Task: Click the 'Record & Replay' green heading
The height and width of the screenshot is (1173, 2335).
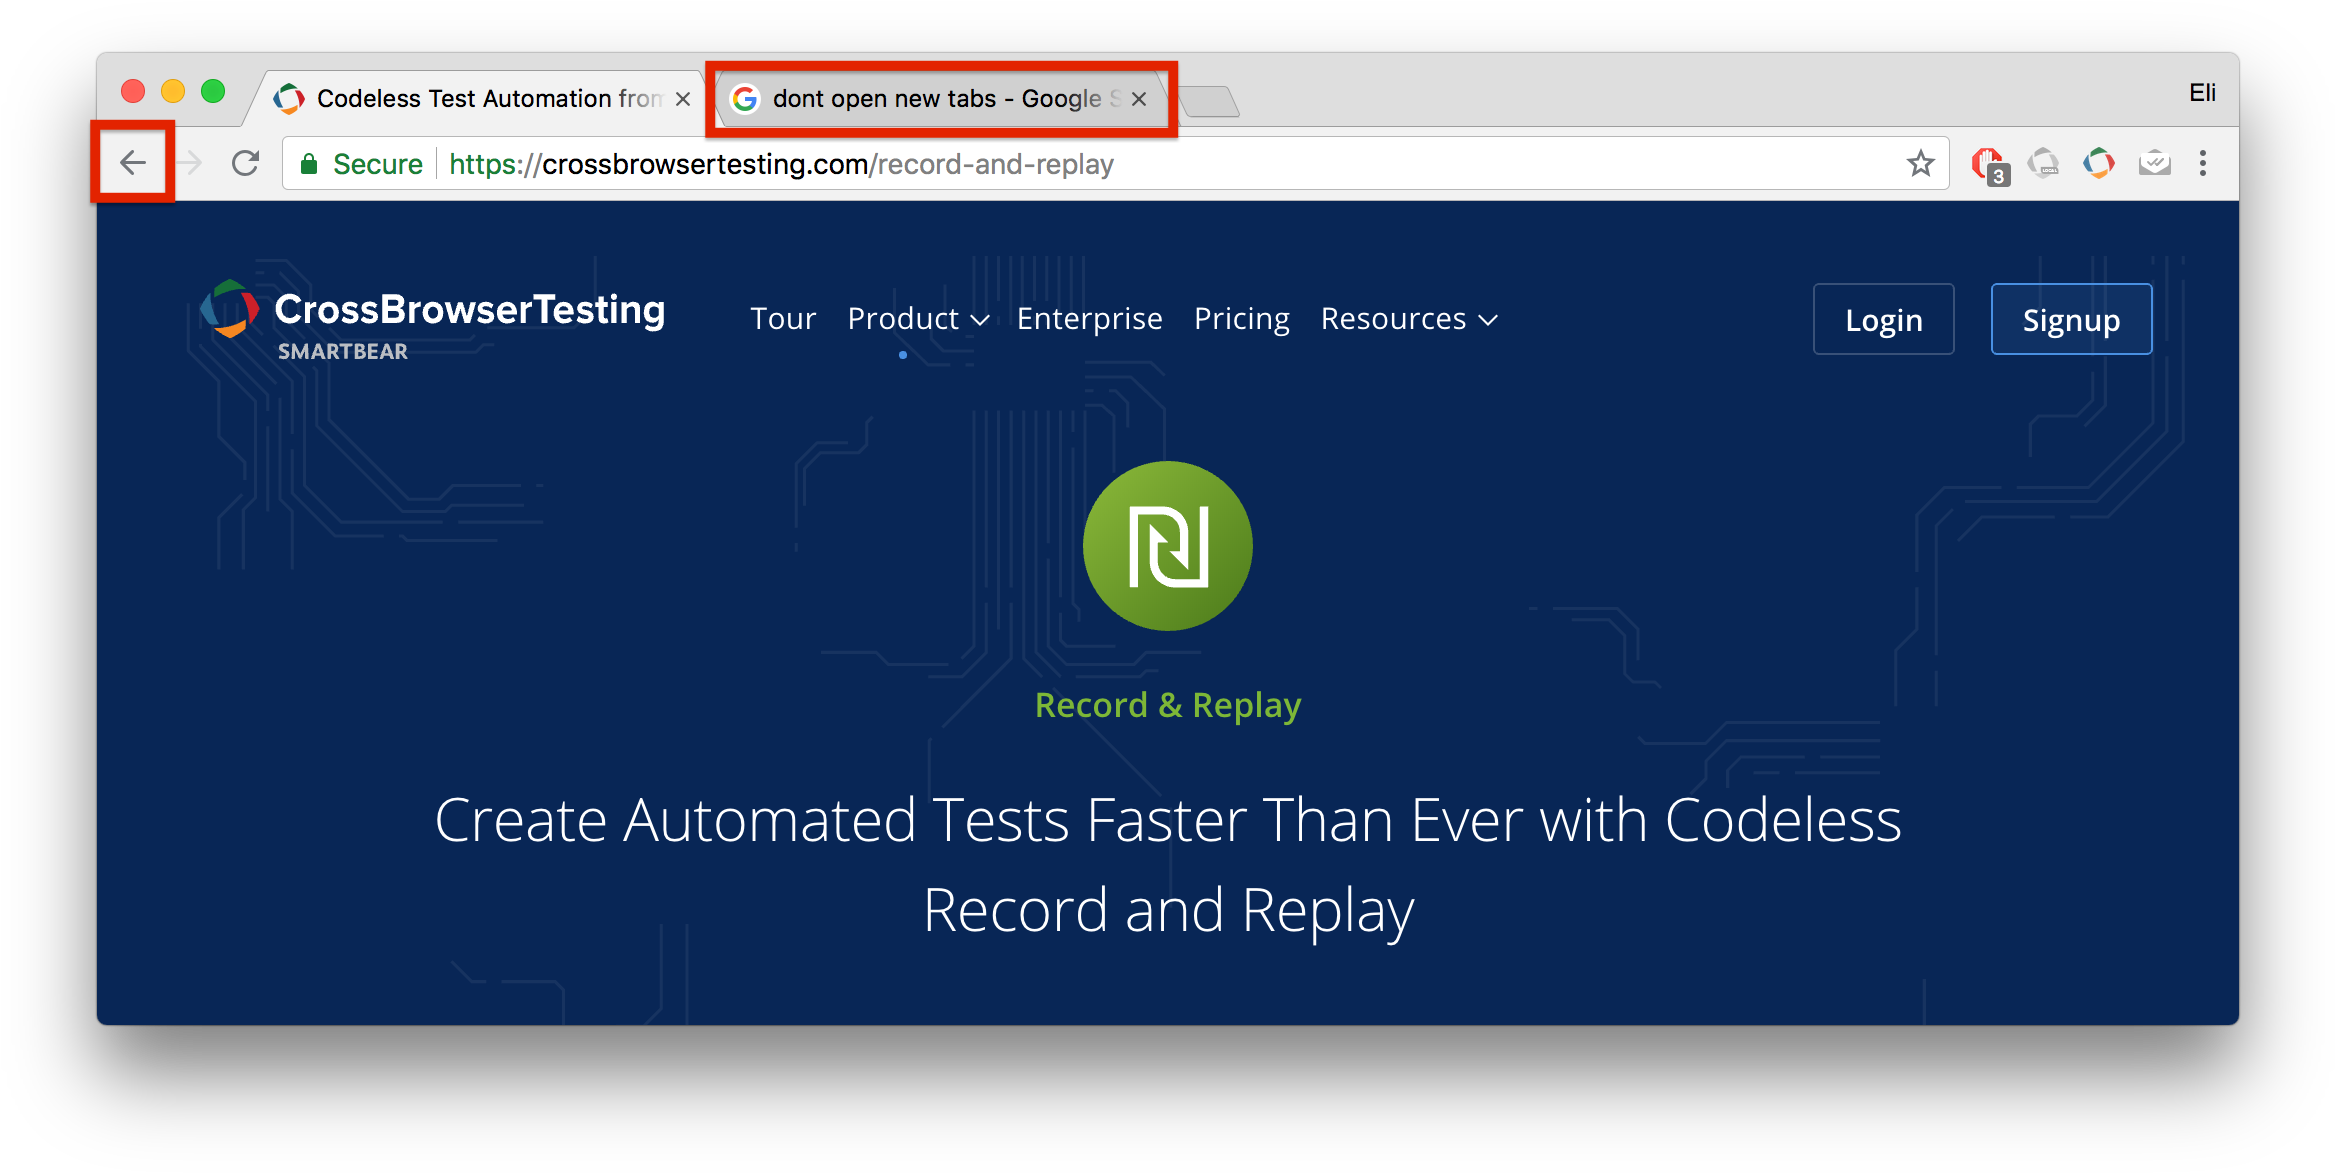Action: 1167,705
